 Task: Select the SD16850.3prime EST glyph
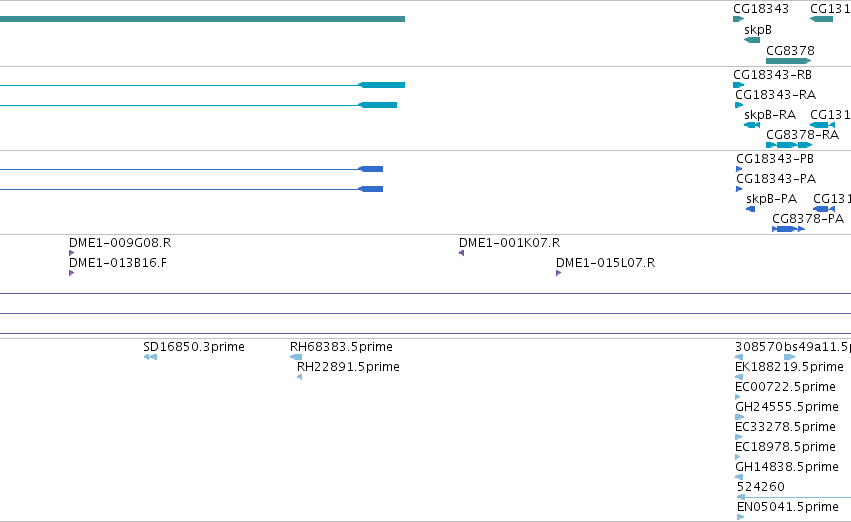pos(150,357)
